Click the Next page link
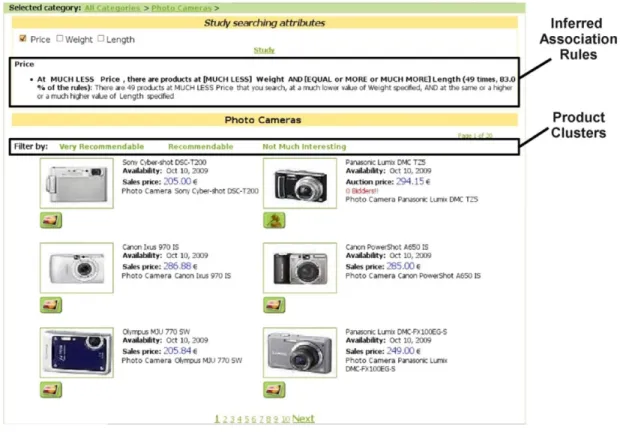 click(x=303, y=419)
